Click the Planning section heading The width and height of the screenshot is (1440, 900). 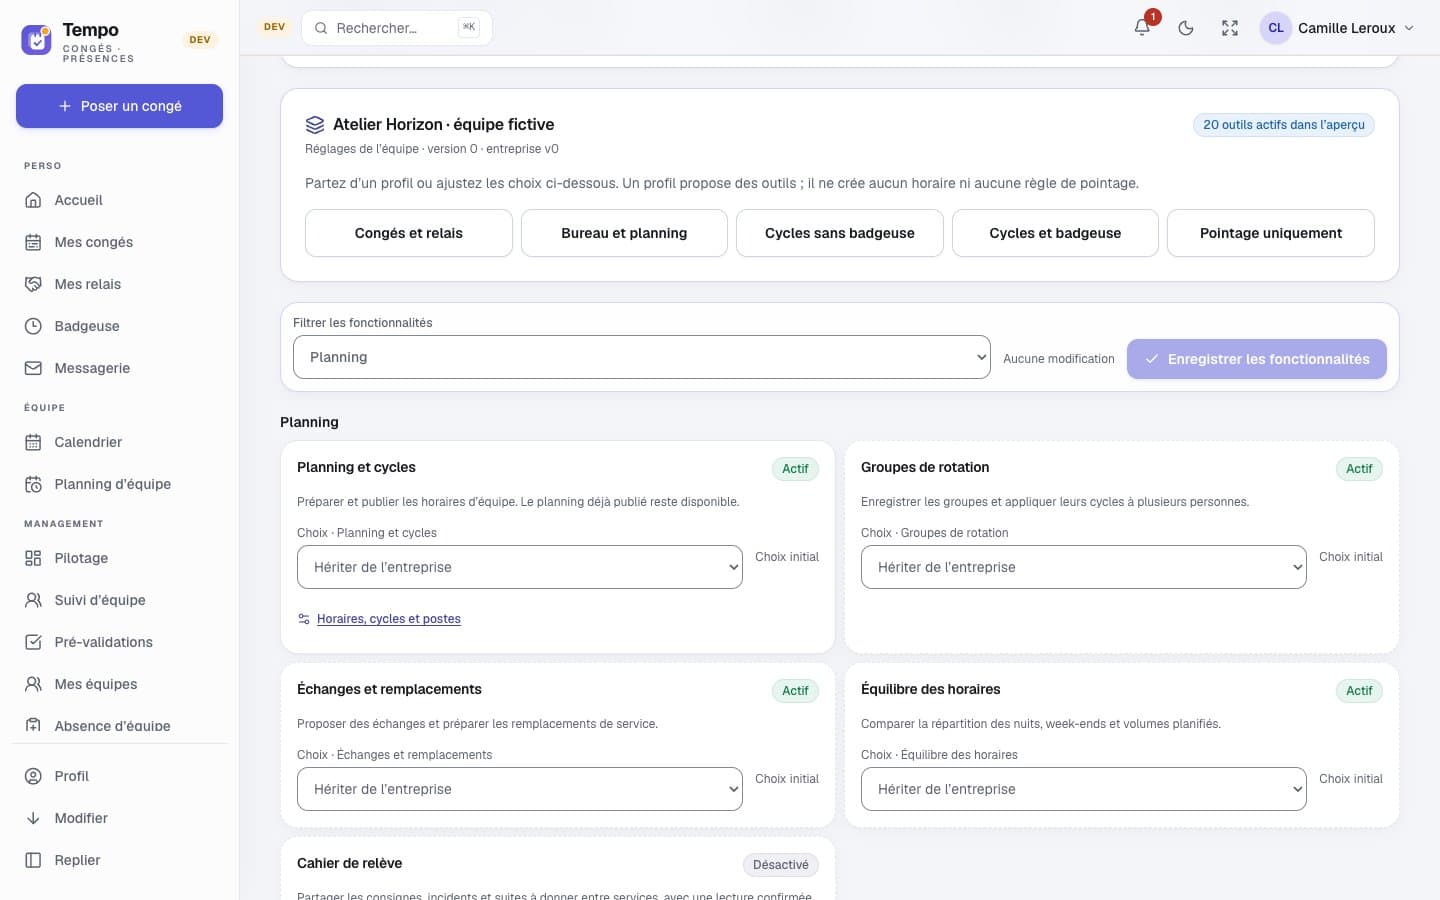309,422
